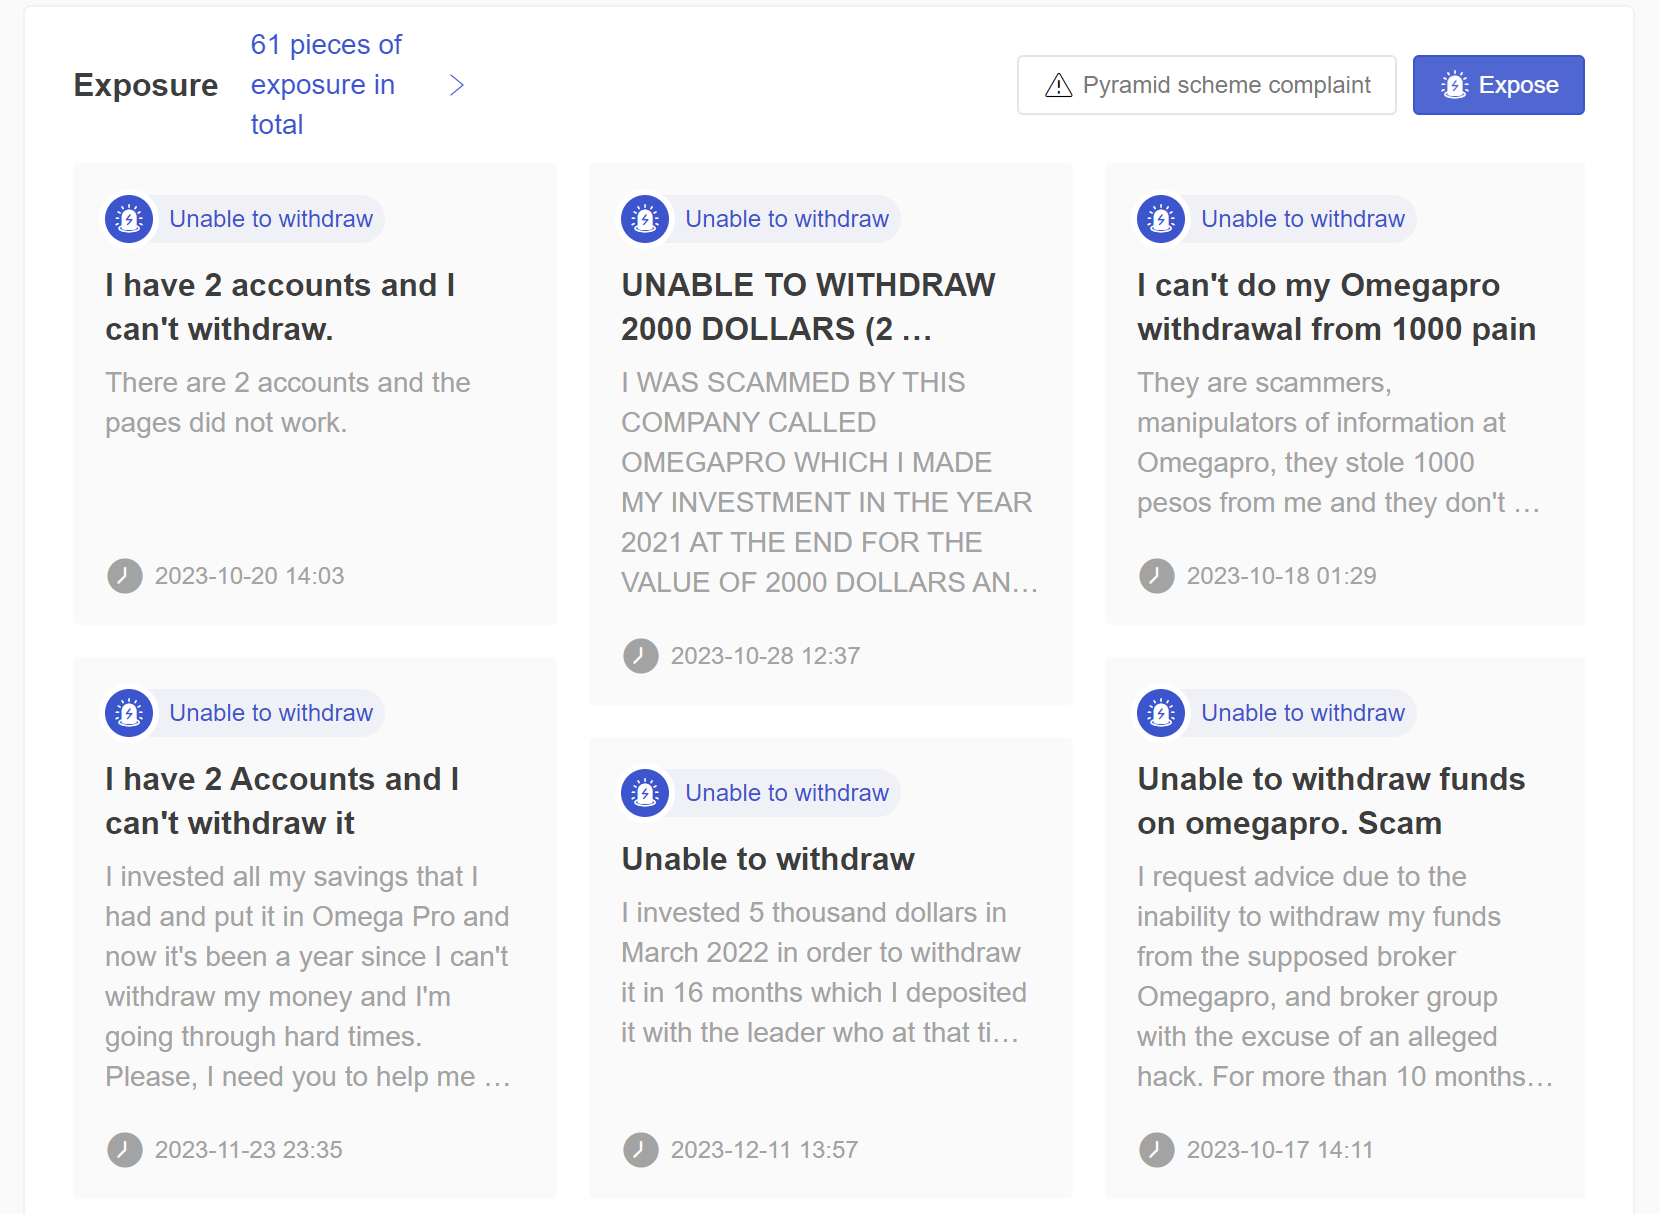Screen dimensions: 1660x1214
Task: Click the Exposure heading
Action: [146, 85]
